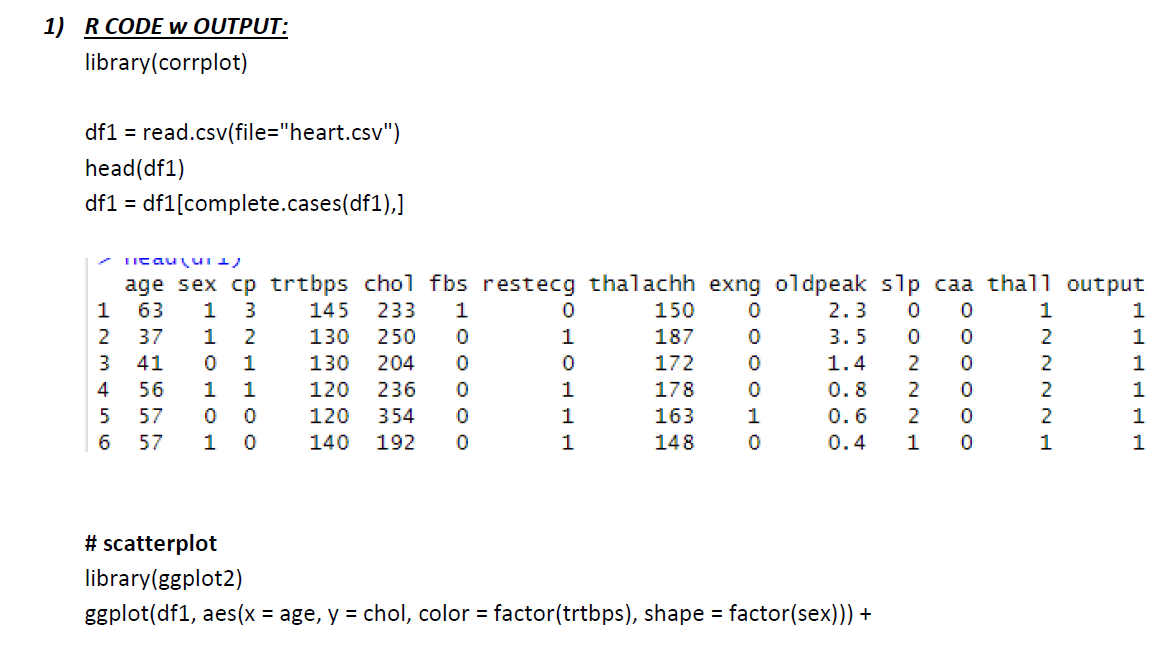The width and height of the screenshot is (1163, 656).
Task: Click the complete.cases code line
Action: tap(245, 203)
